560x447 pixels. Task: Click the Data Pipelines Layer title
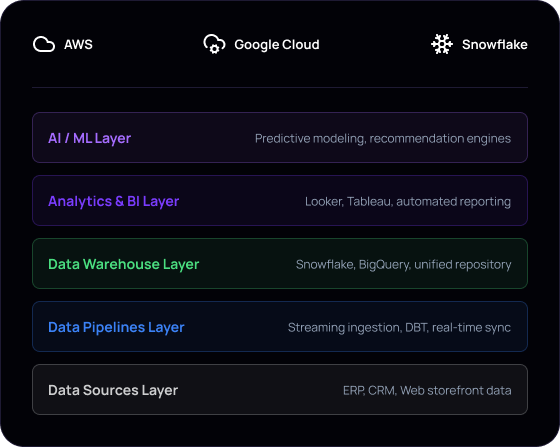(x=116, y=327)
